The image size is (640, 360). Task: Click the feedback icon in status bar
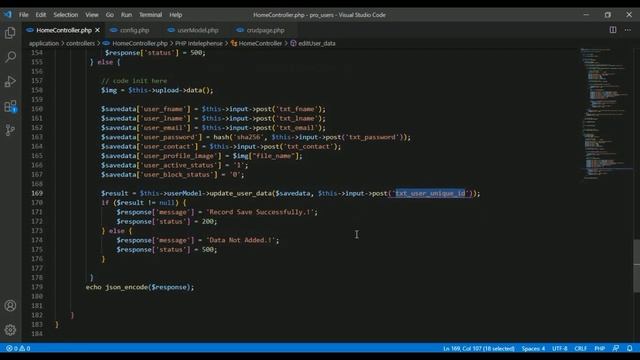point(616,348)
